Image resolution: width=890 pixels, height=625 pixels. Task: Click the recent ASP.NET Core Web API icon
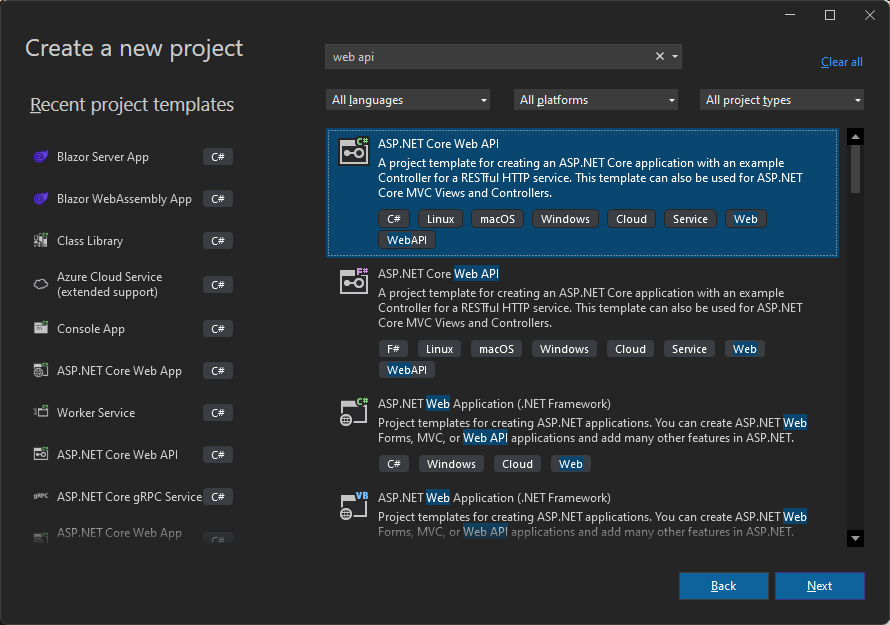pyautogui.click(x=41, y=454)
